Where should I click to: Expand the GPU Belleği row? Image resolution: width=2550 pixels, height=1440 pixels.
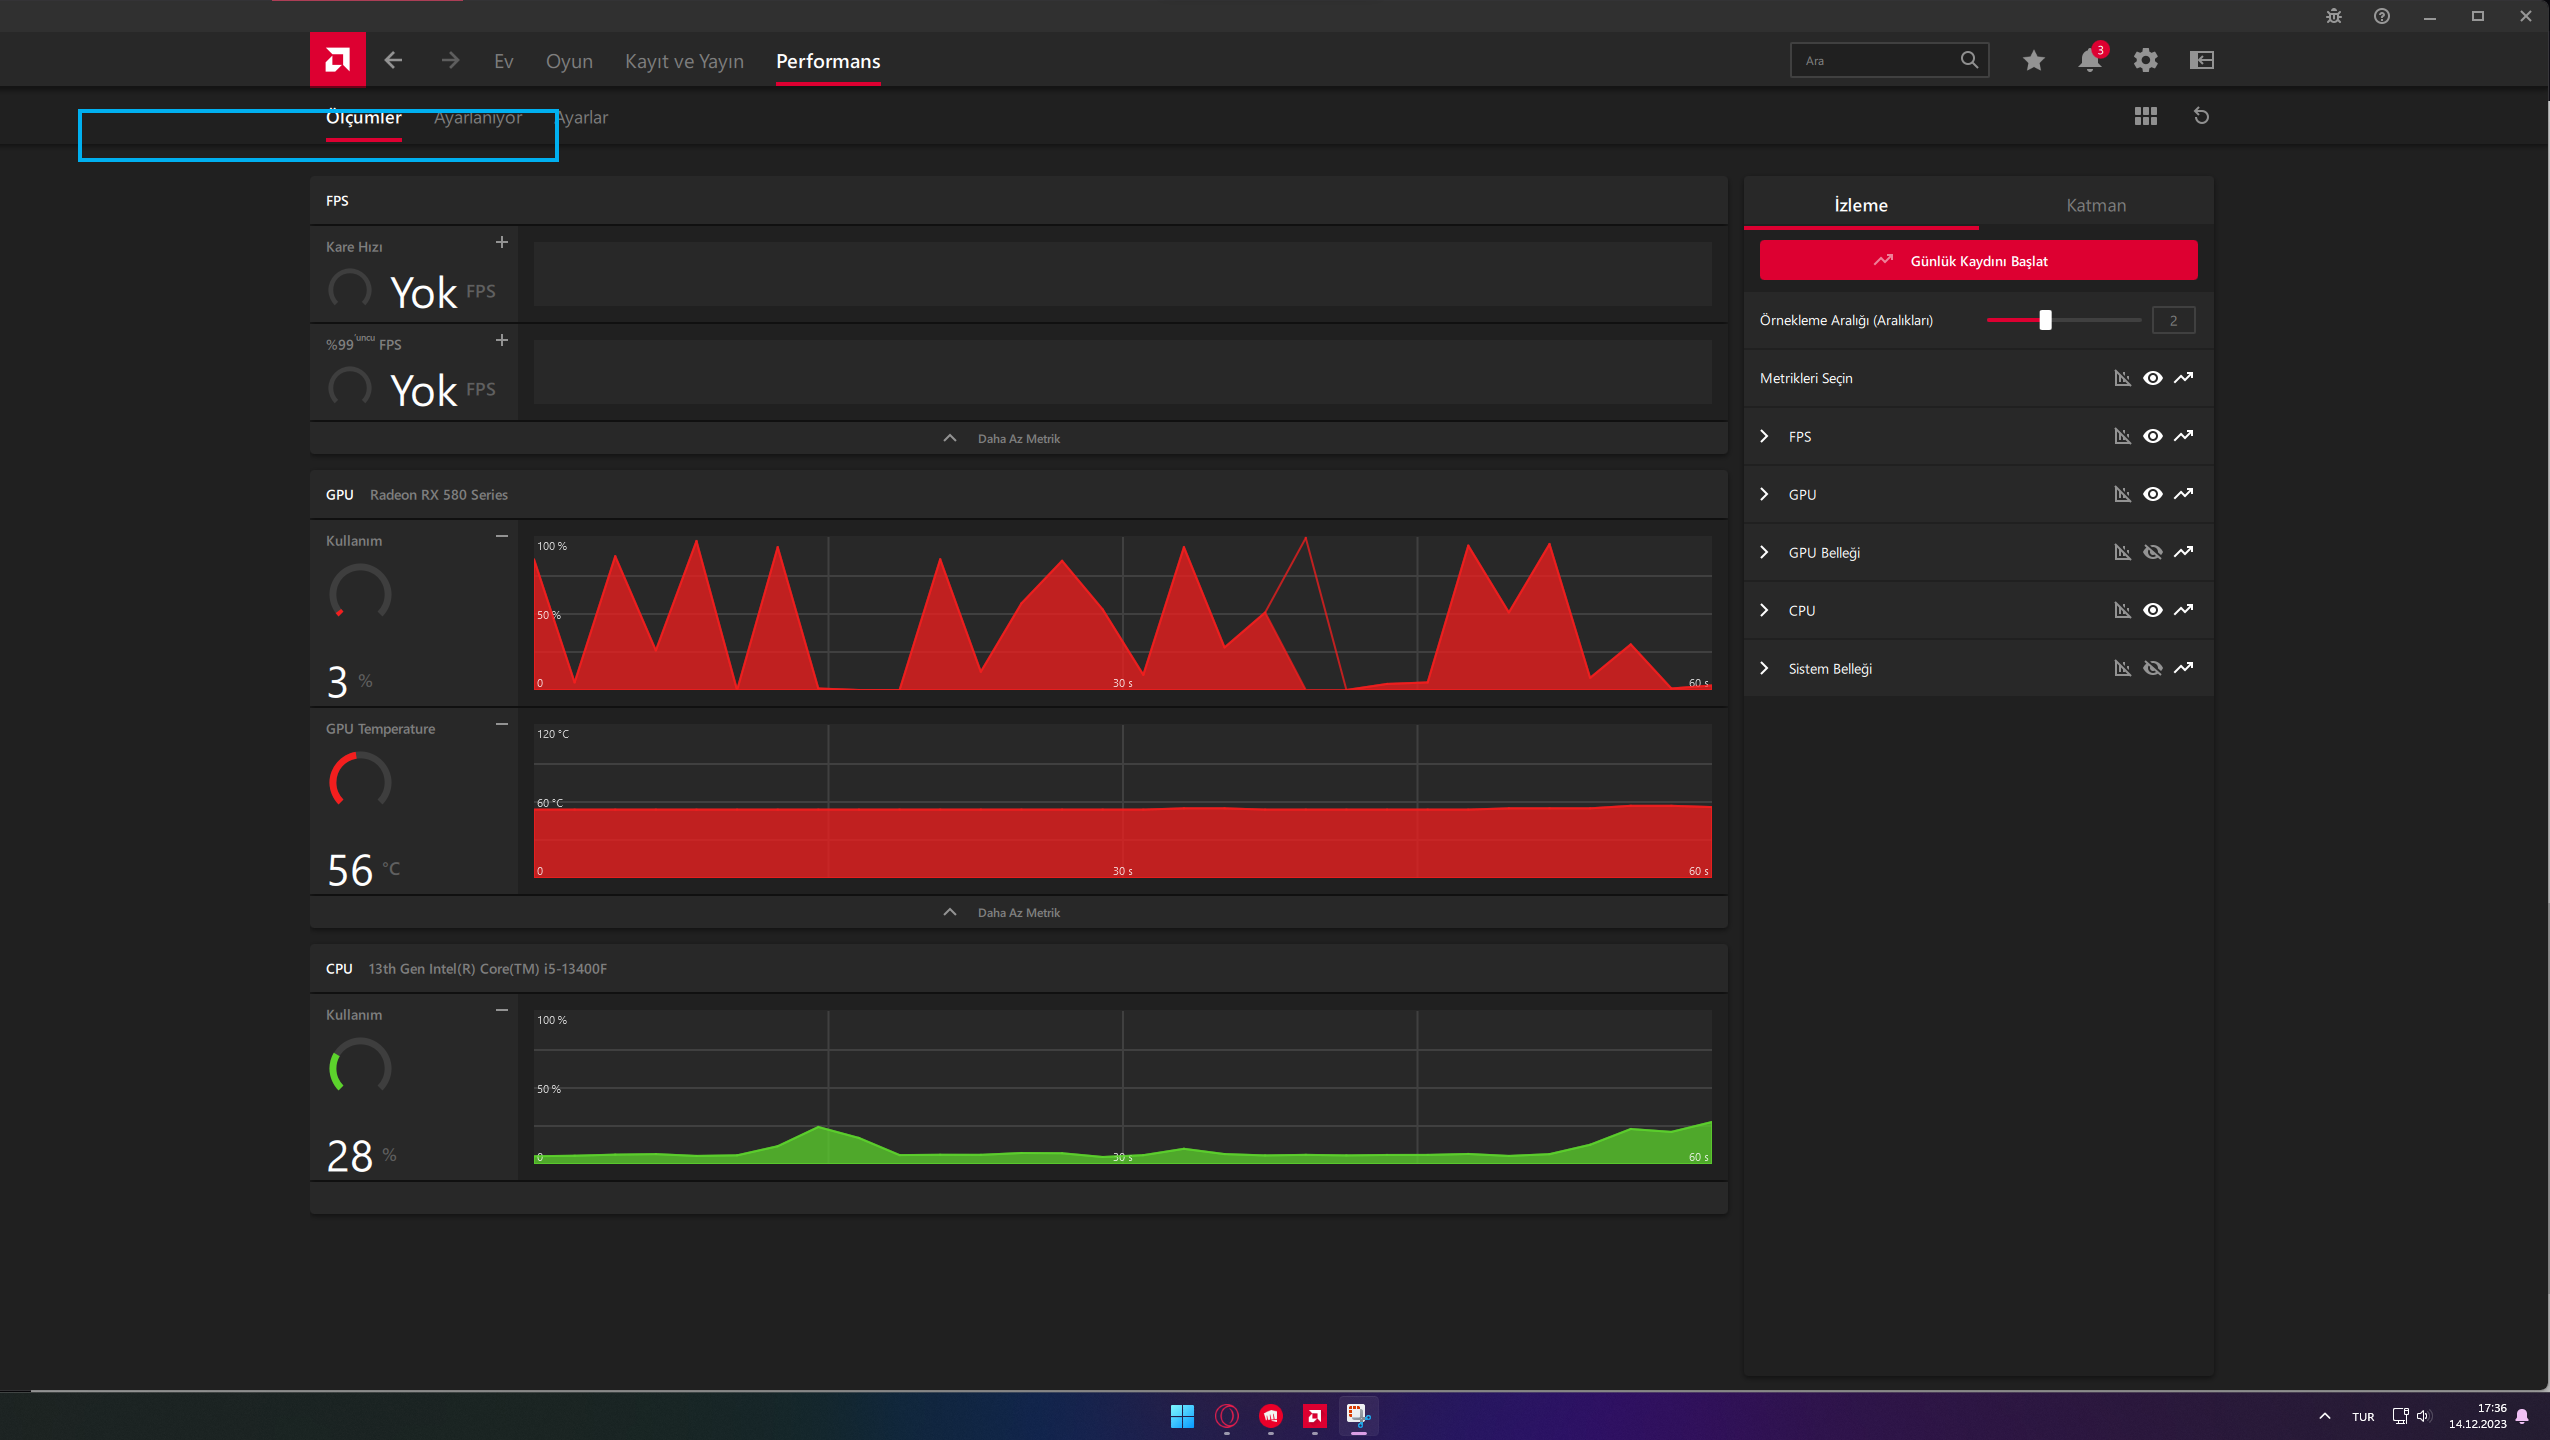(x=1765, y=552)
